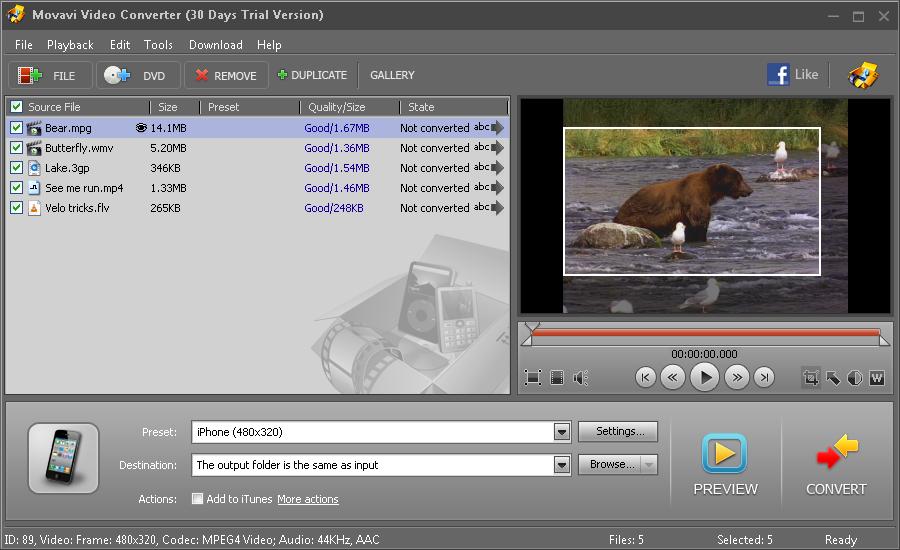Viewport: 900px width, 550px height.
Task: Click the film frame snapshot icon
Action: pos(557,377)
